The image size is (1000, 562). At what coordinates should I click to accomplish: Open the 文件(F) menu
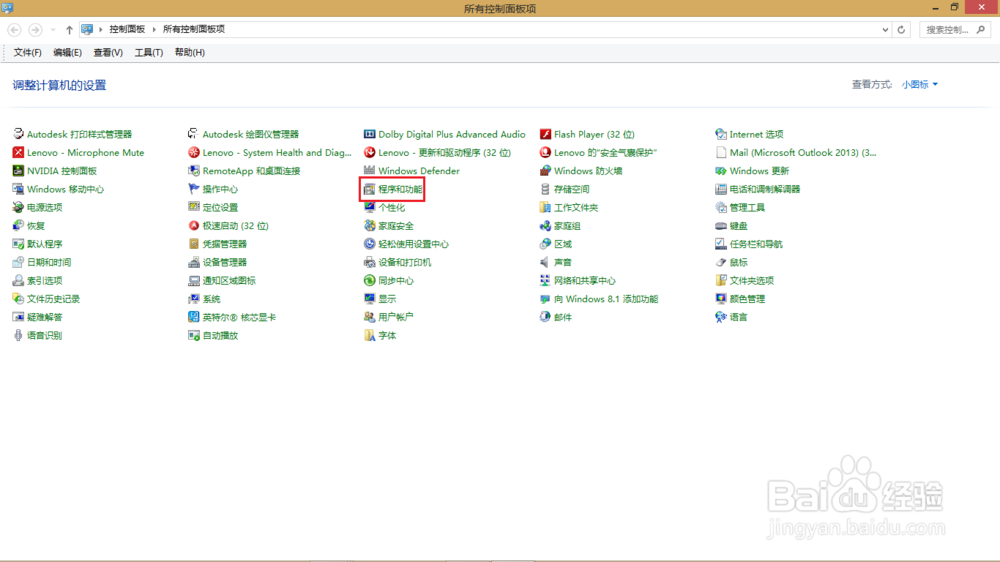coord(27,52)
